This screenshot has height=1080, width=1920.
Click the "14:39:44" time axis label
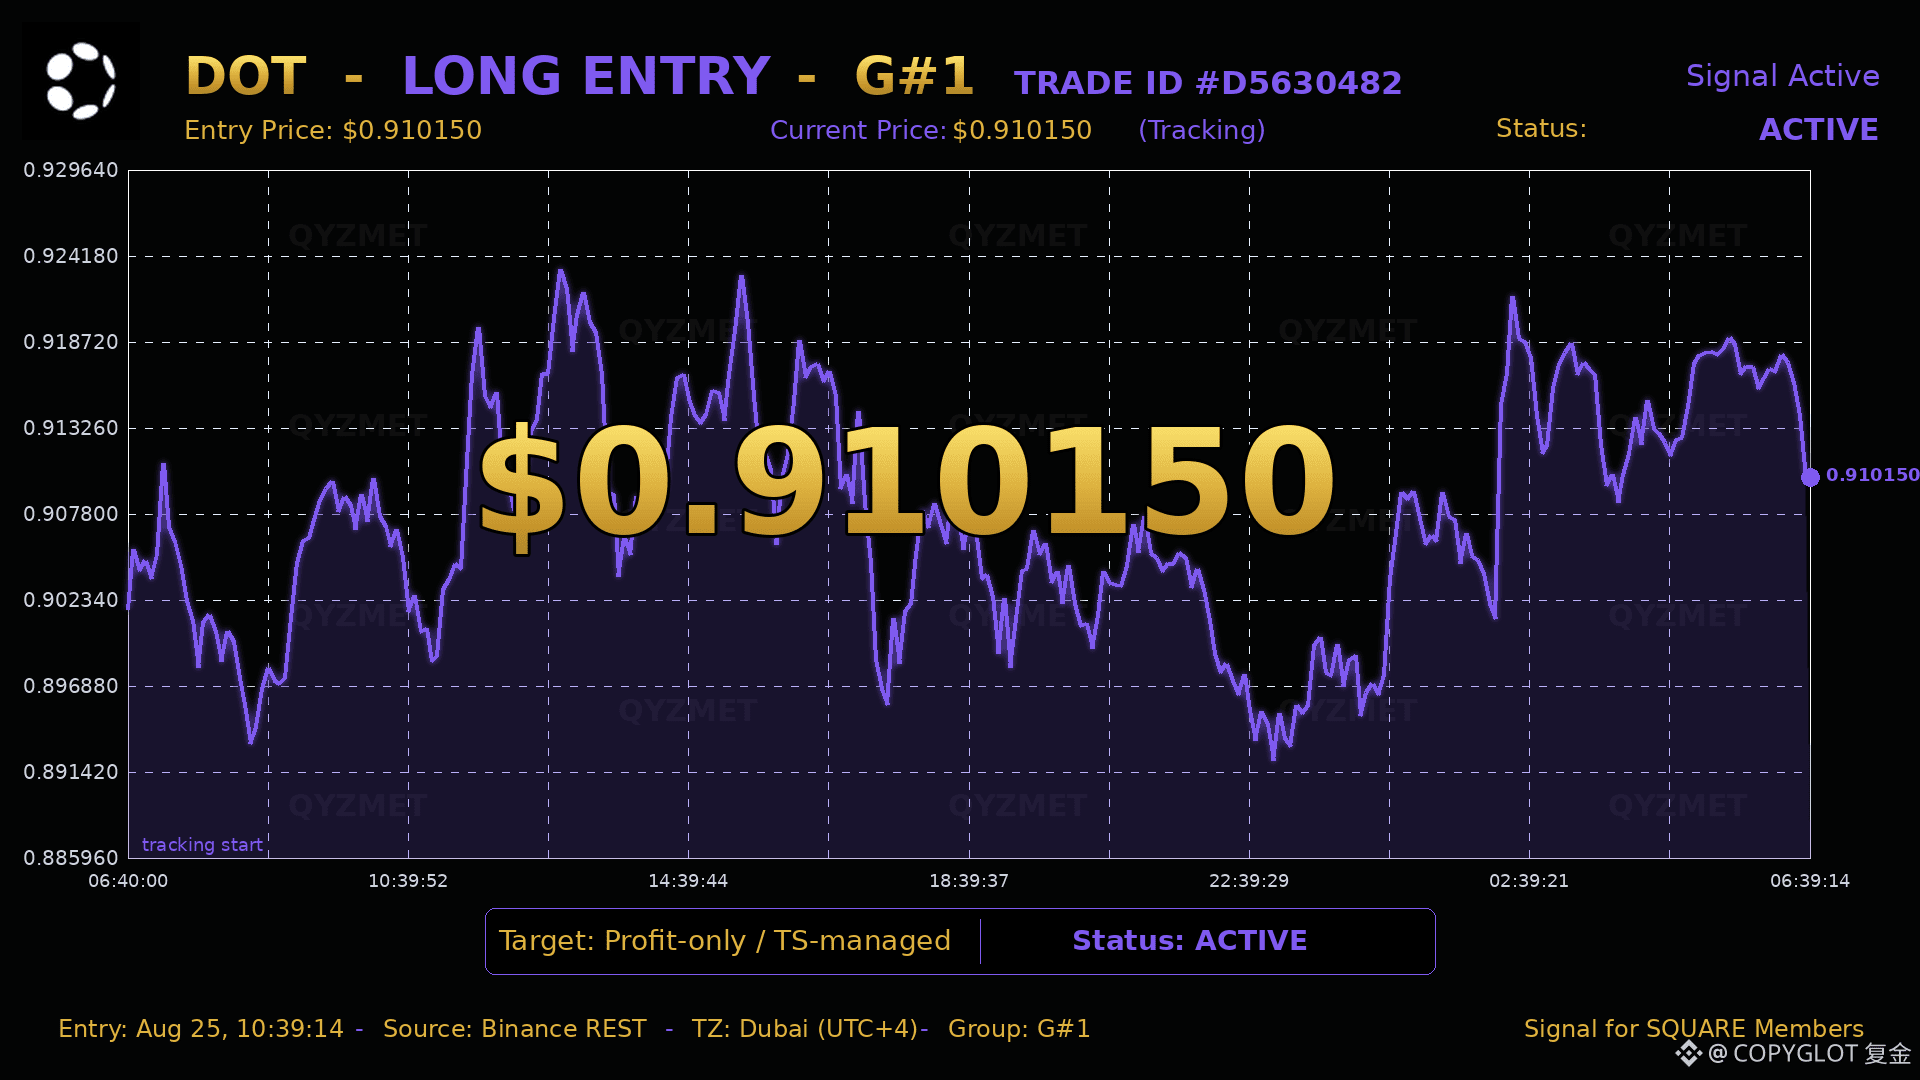[x=688, y=881]
